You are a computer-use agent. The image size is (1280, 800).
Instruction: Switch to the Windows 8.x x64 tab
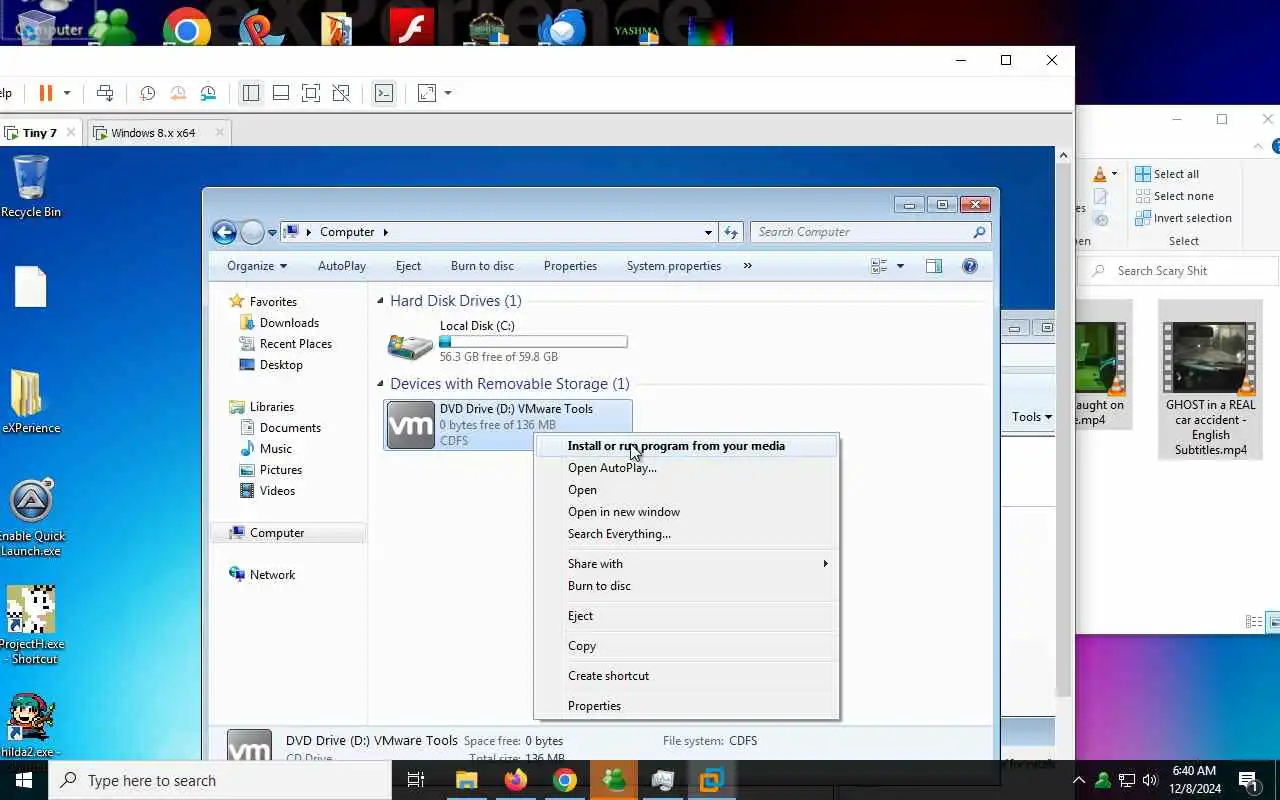pos(153,132)
